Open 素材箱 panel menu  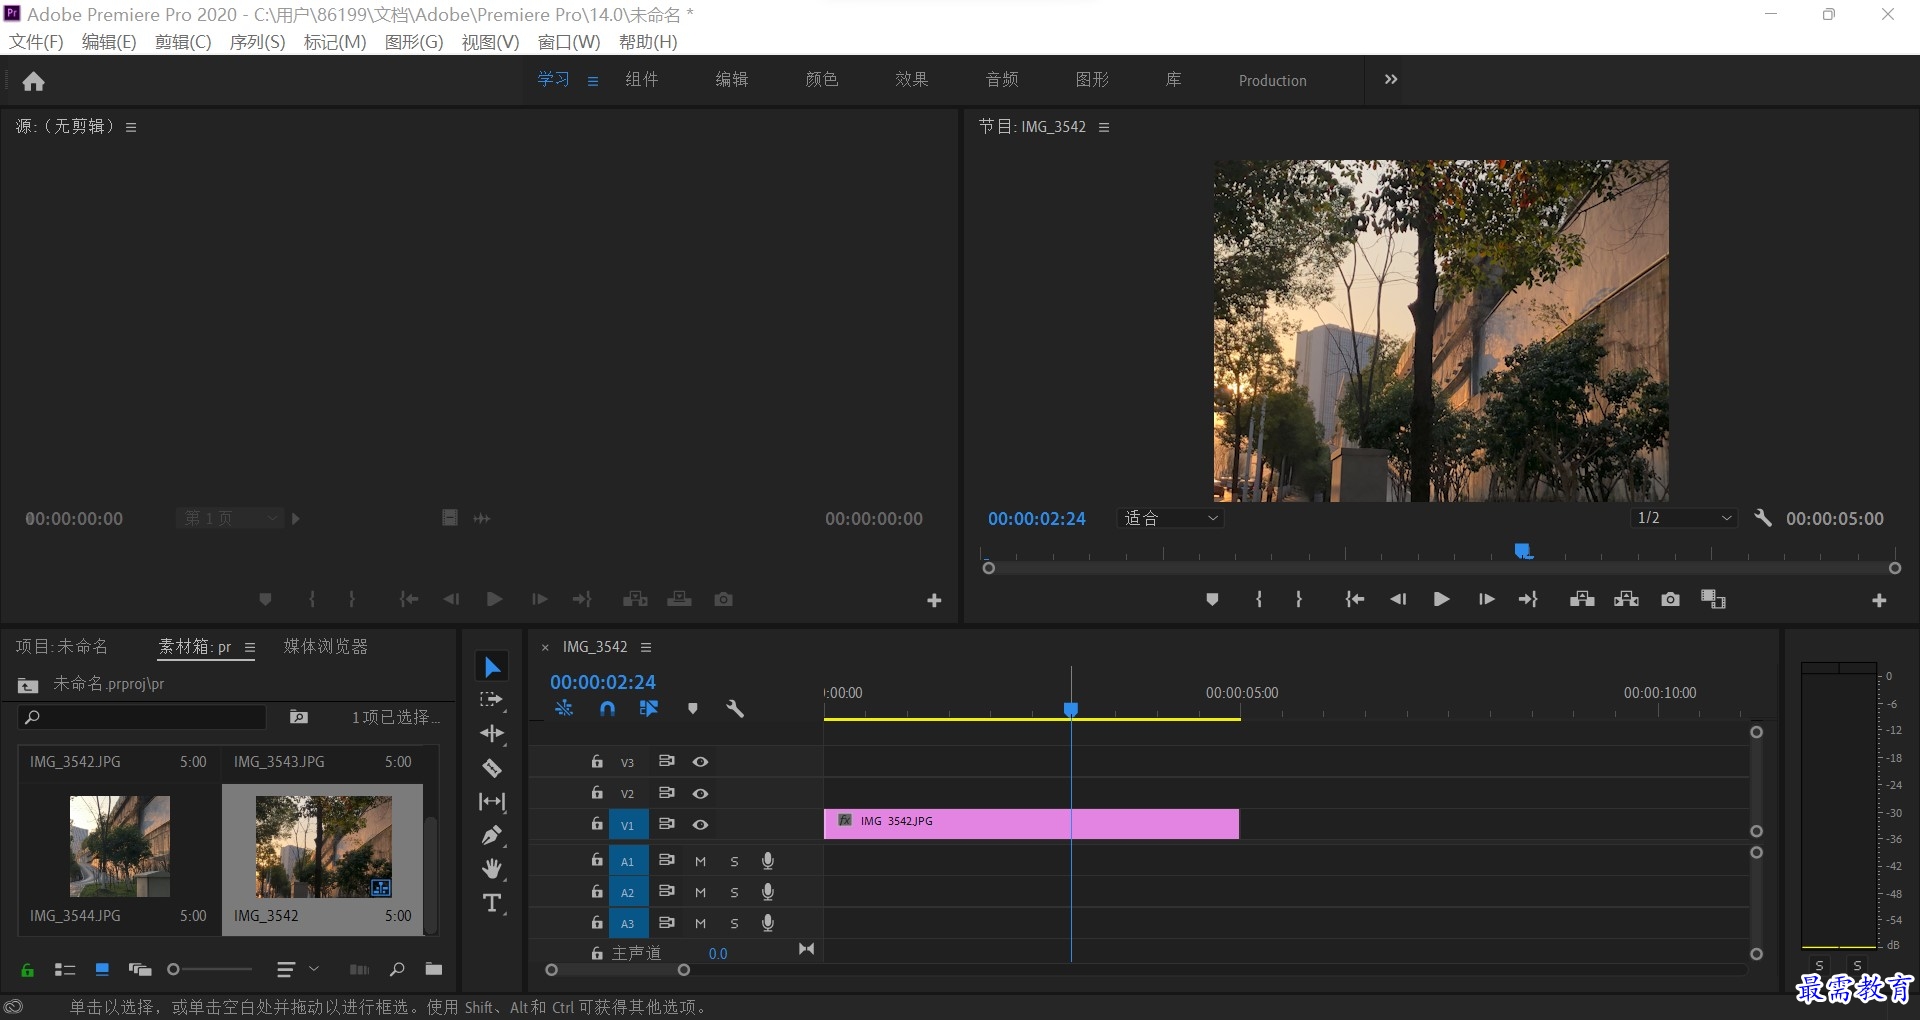click(x=250, y=647)
